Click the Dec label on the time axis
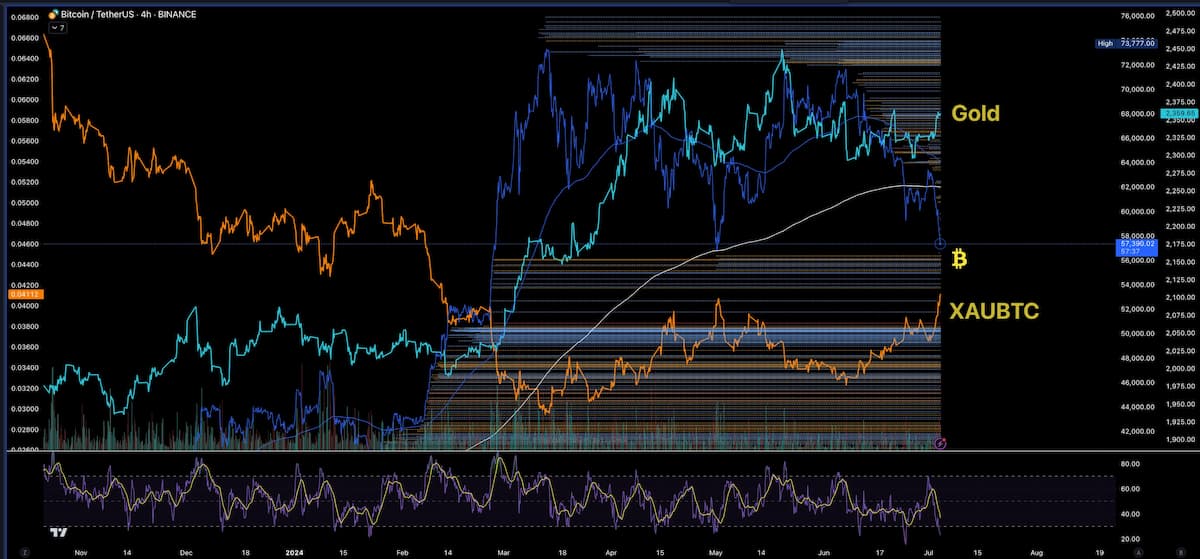The width and height of the screenshot is (1200, 559). (185, 551)
